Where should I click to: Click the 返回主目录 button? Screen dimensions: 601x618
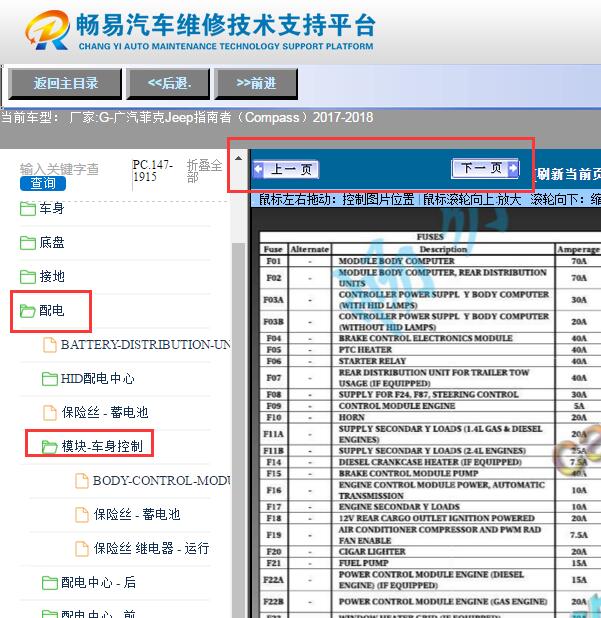(65, 84)
